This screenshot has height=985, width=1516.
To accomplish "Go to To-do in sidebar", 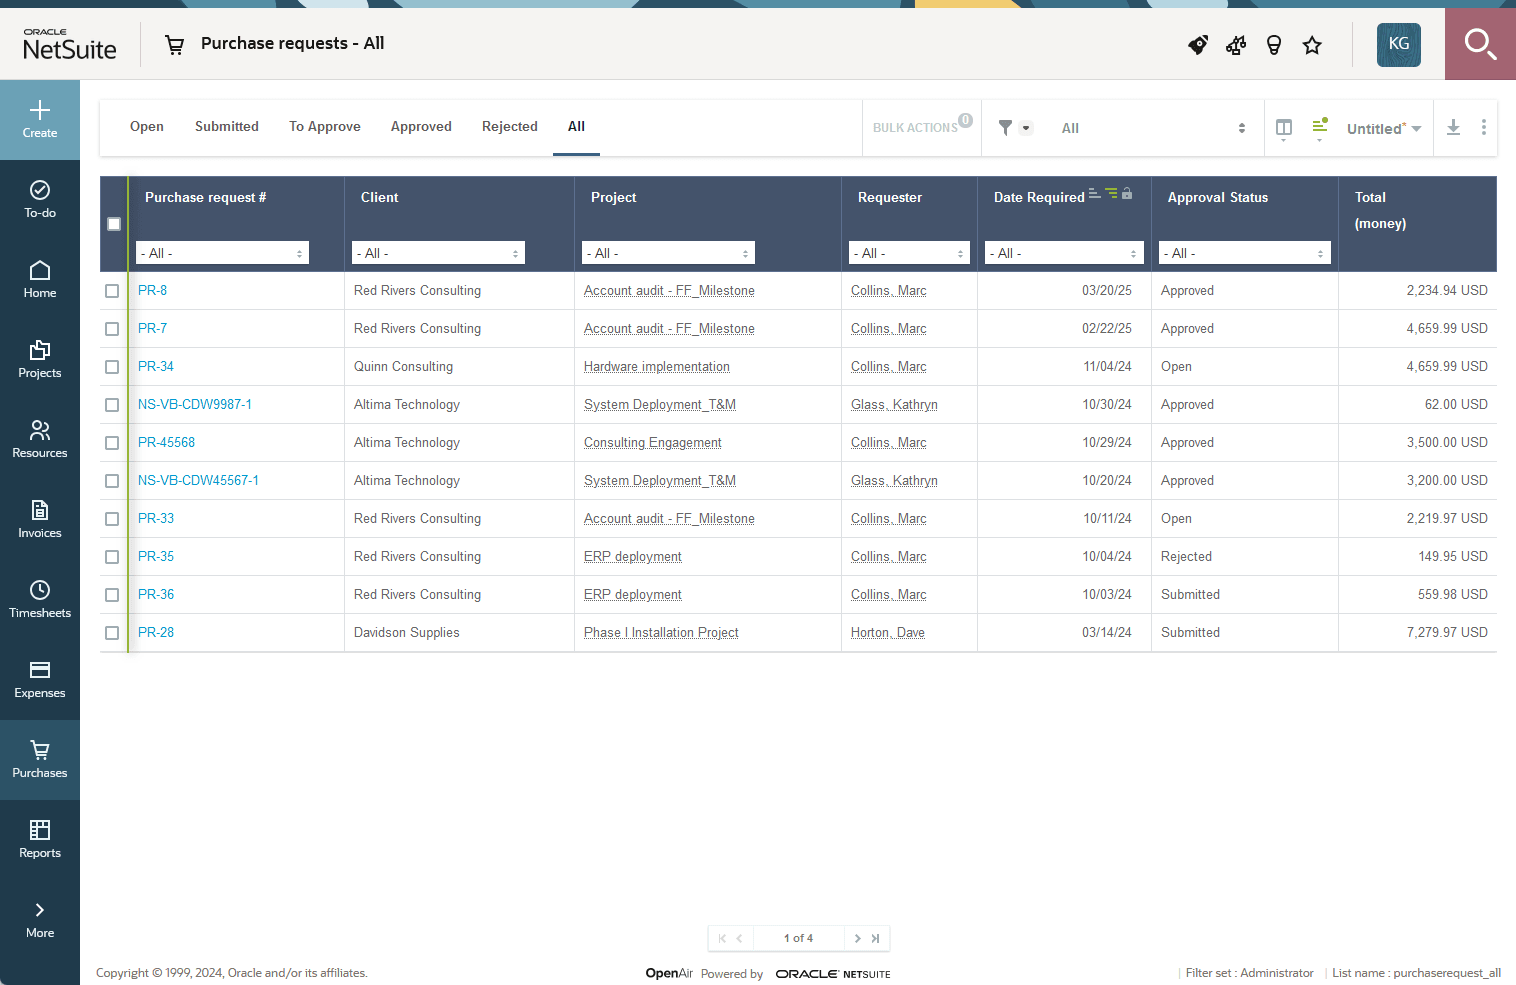I will pyautogui.click(x=40, y=200).
